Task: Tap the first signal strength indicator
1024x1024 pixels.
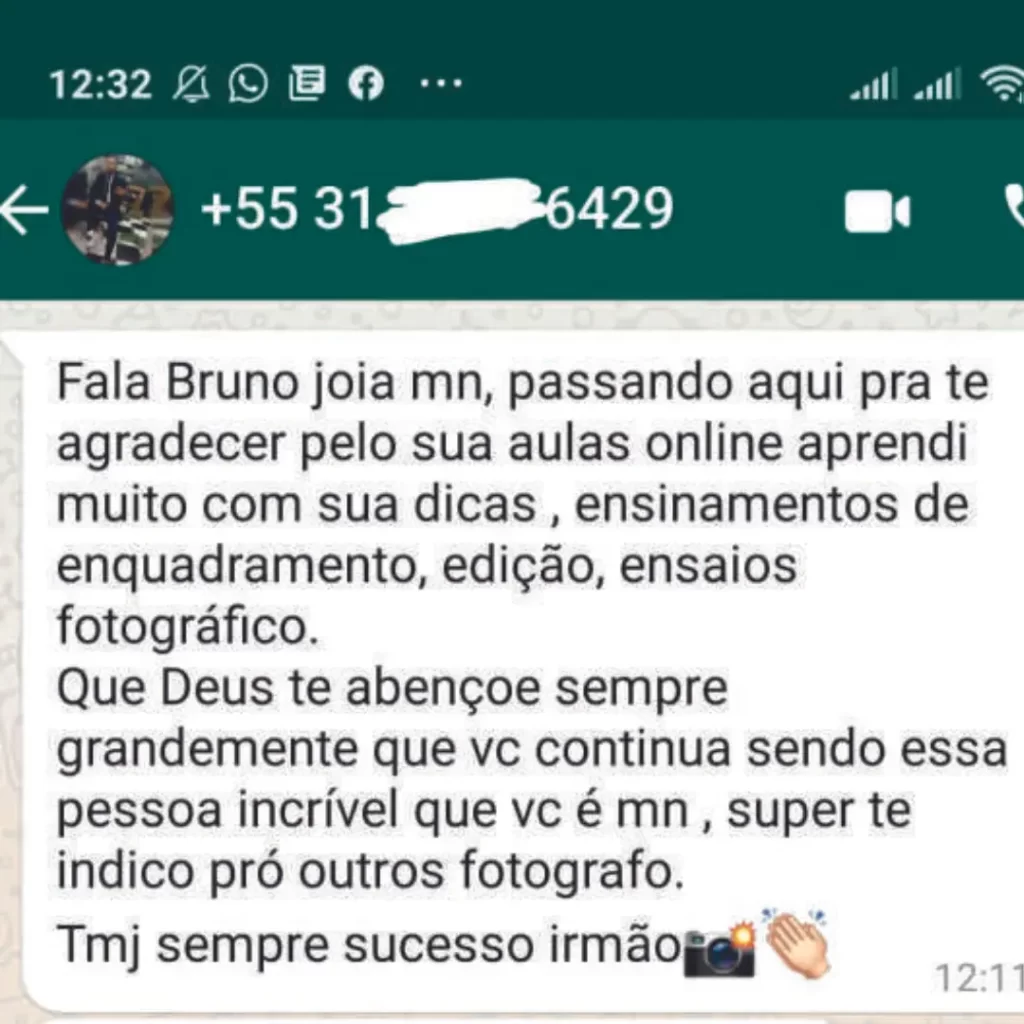Action: [873, 84]
